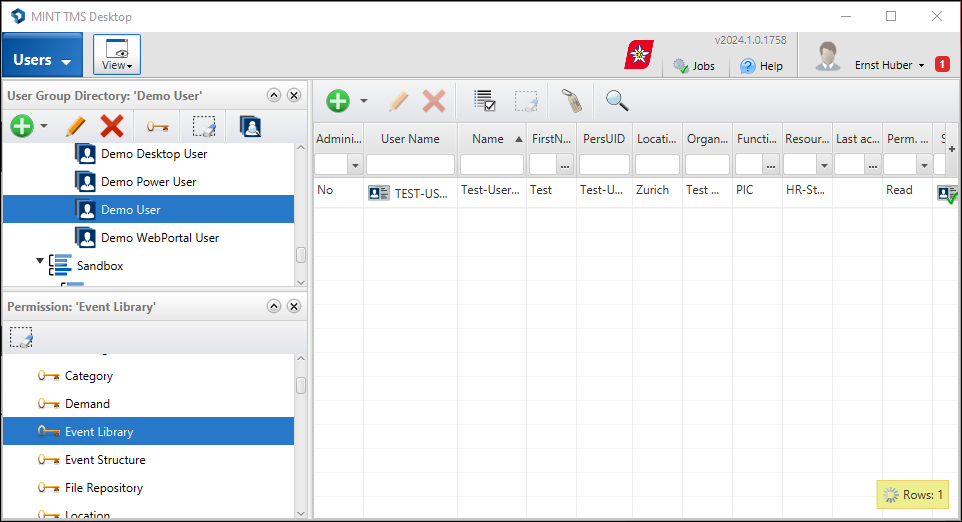Select the Event Library permission

[x=148, y=432]
